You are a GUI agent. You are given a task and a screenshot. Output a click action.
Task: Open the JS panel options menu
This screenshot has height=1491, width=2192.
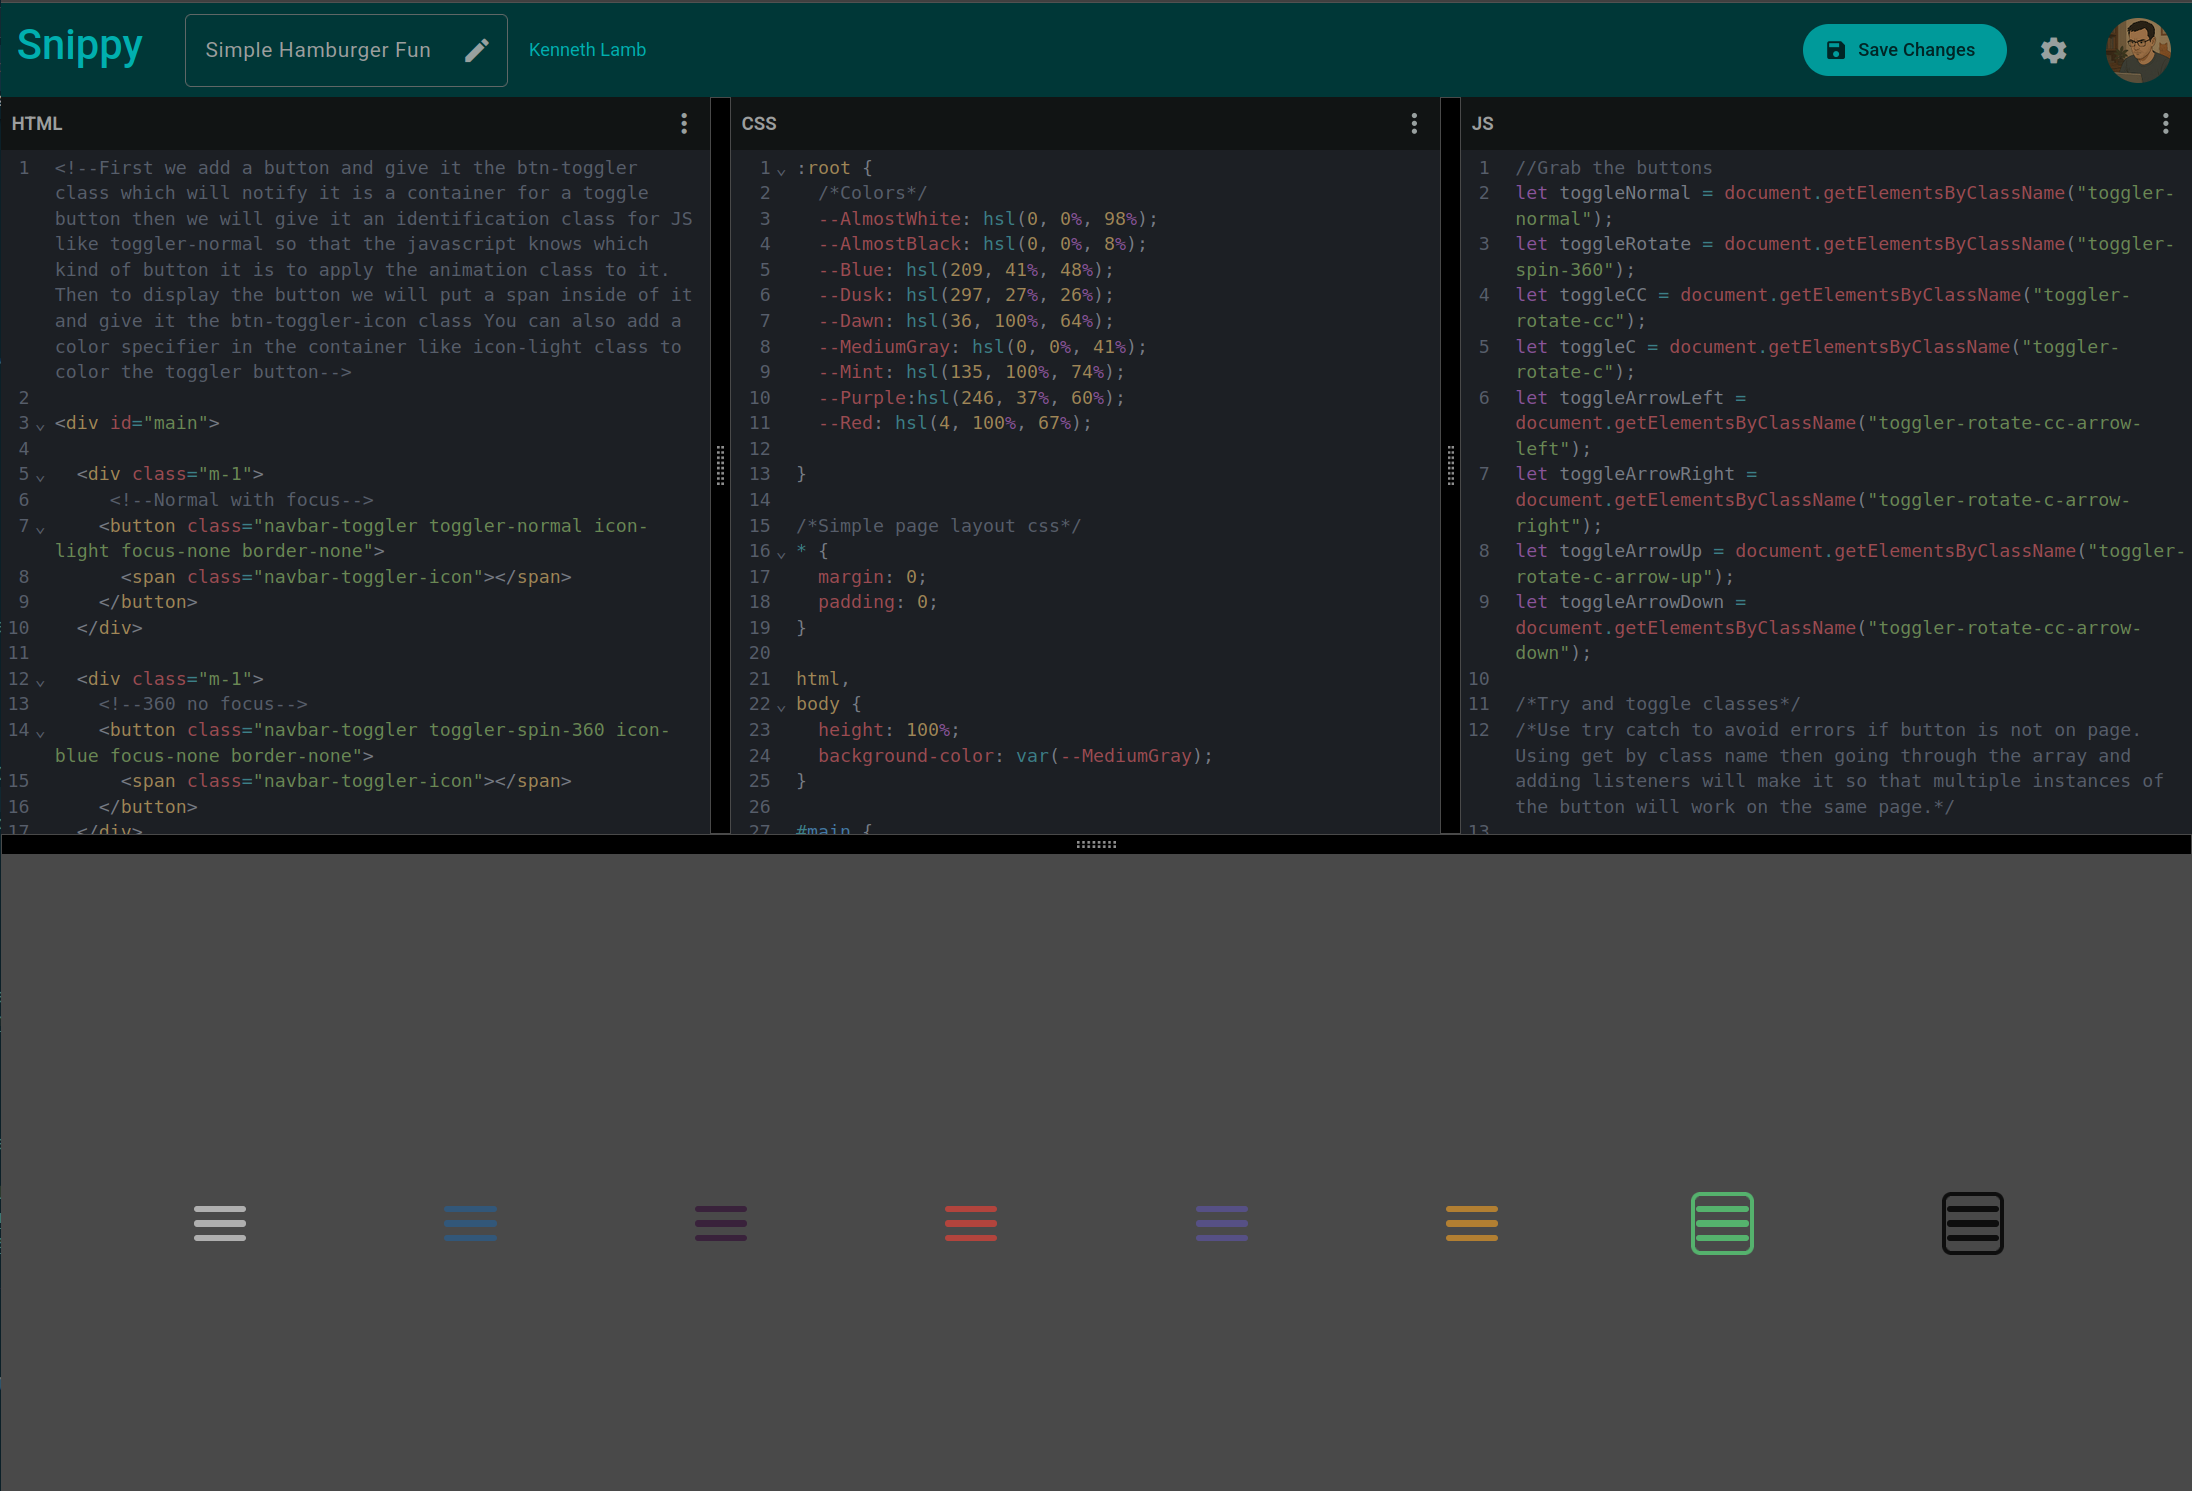tap(2166, 123)
